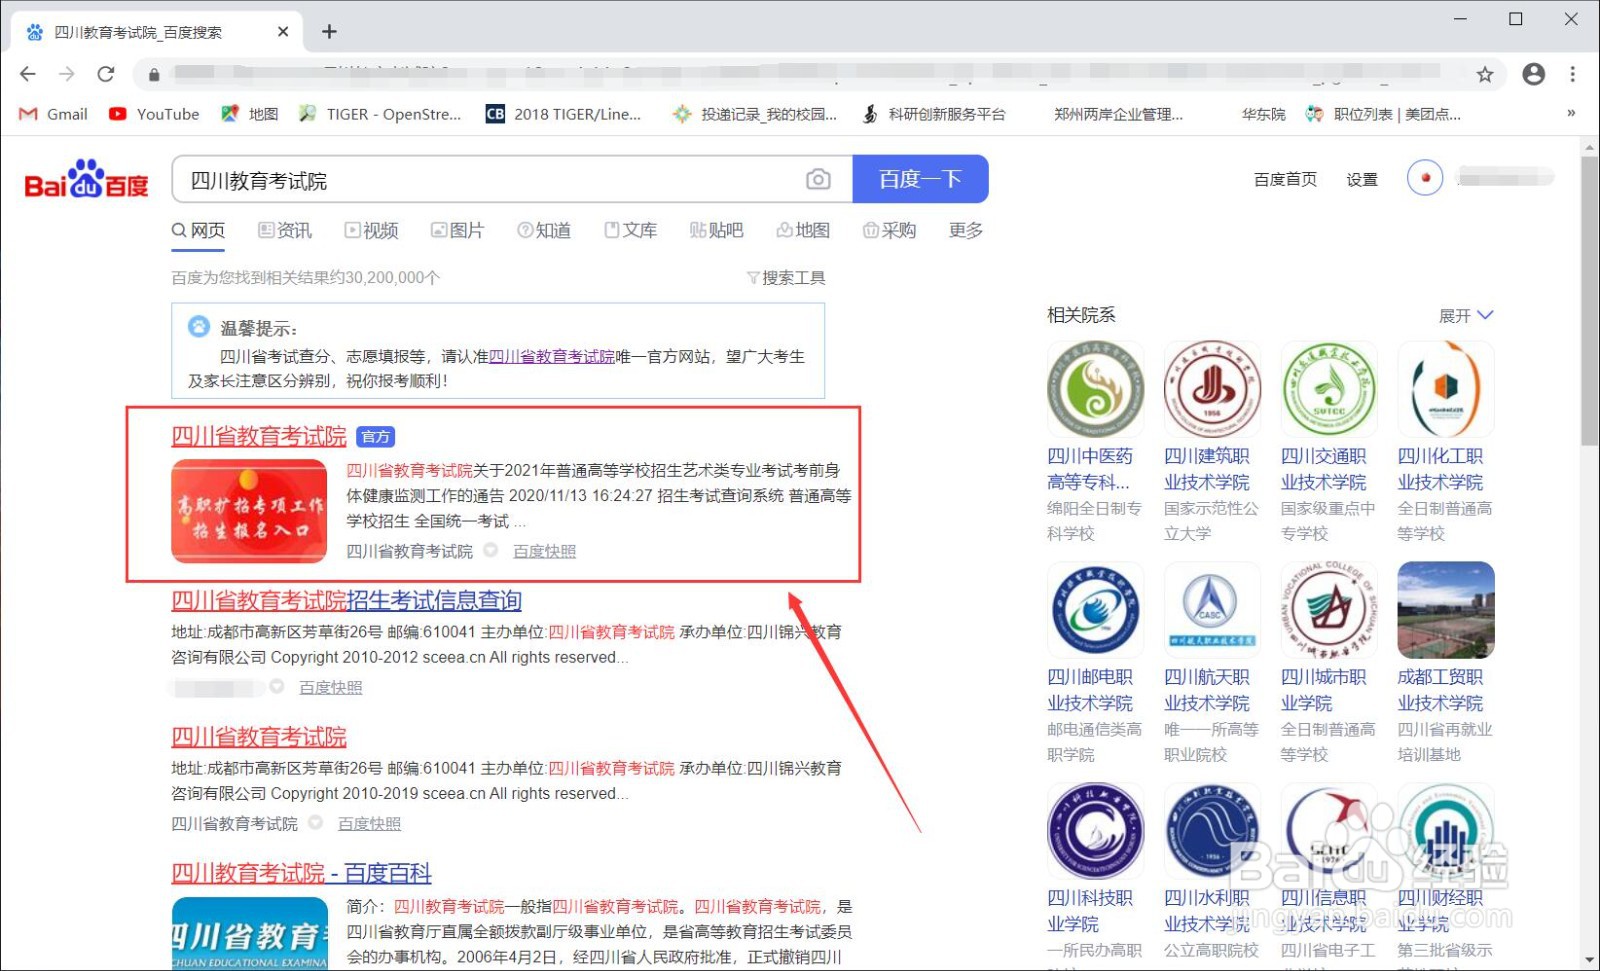
Task: Switch to 视频 tab
Action: (x=372, y=231)
